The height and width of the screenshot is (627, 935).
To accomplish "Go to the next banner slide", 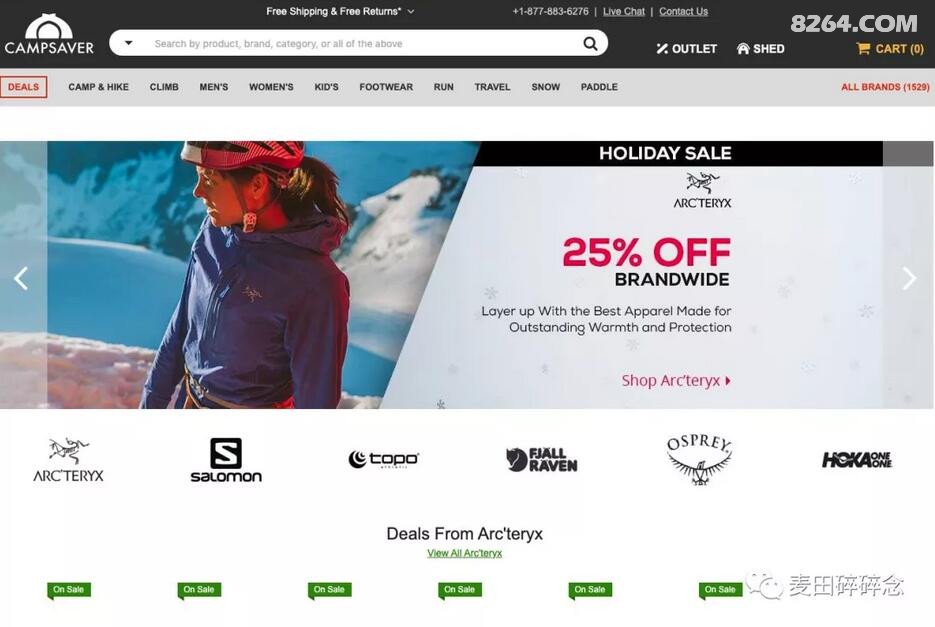I will click(x=909, y=278).
